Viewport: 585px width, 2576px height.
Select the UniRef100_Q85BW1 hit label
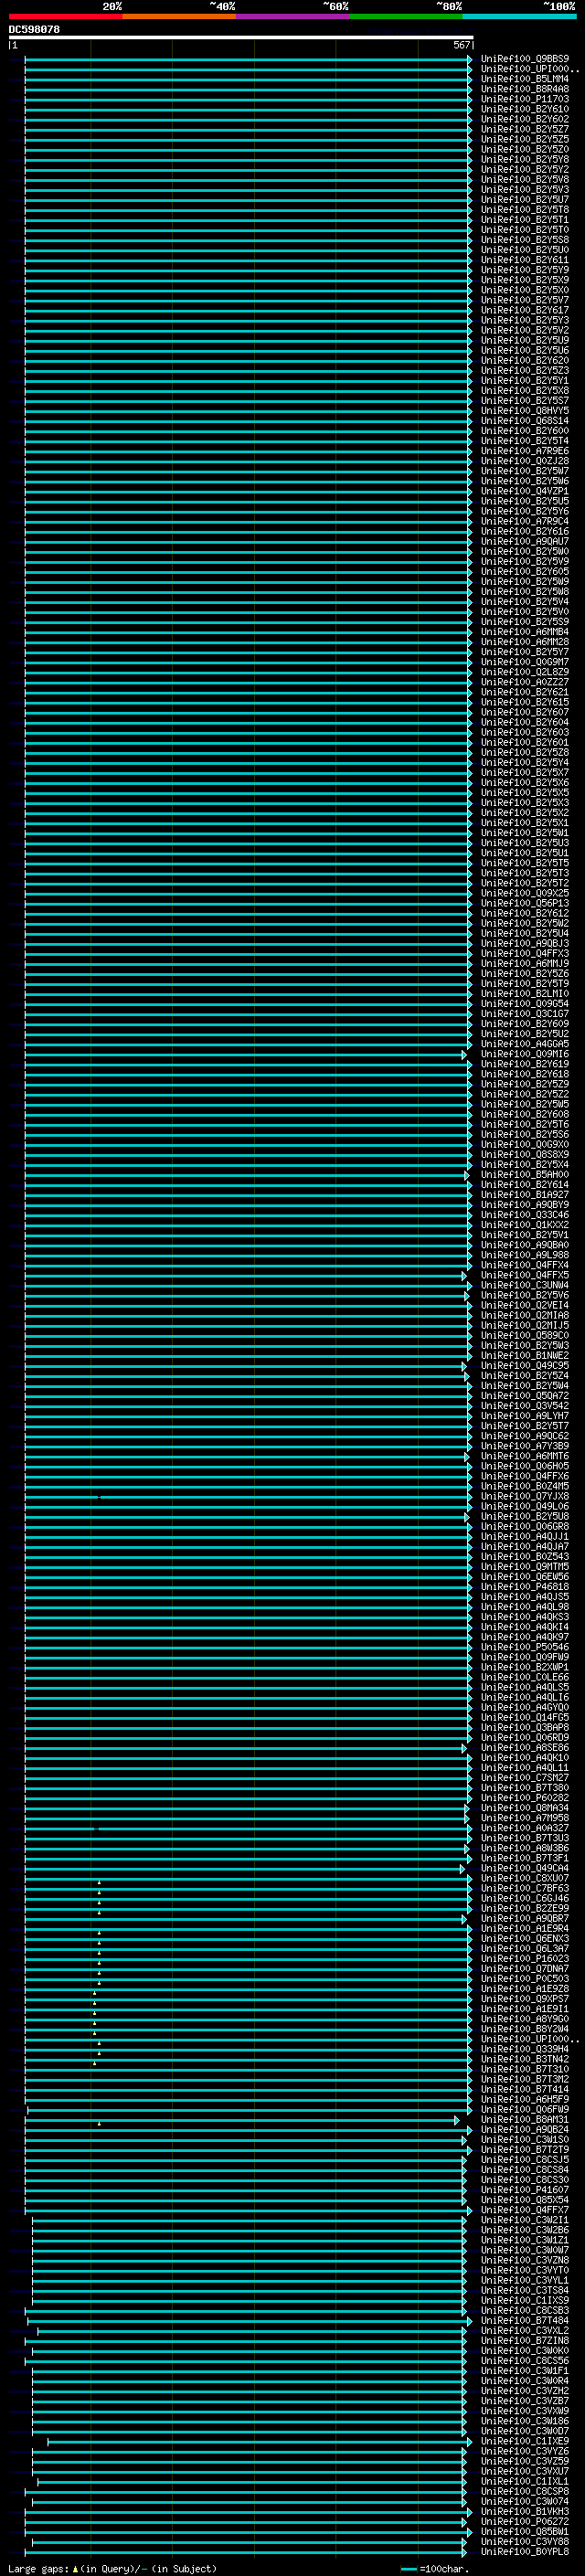525,2532
